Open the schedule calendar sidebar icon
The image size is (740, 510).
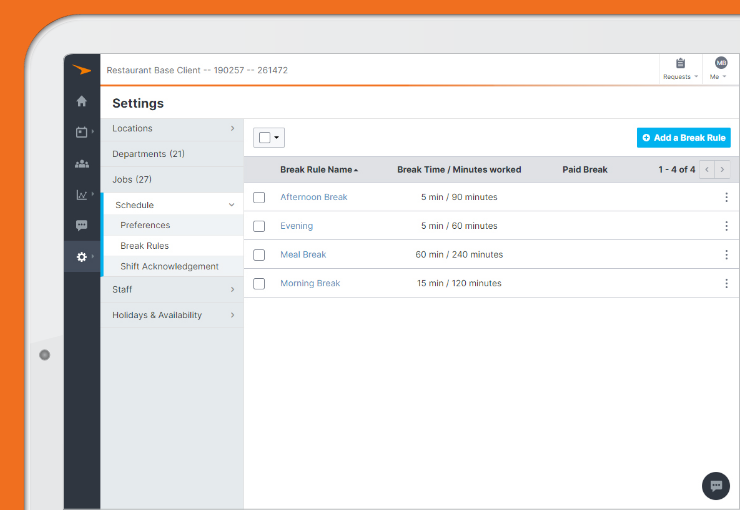pos(82,132)
